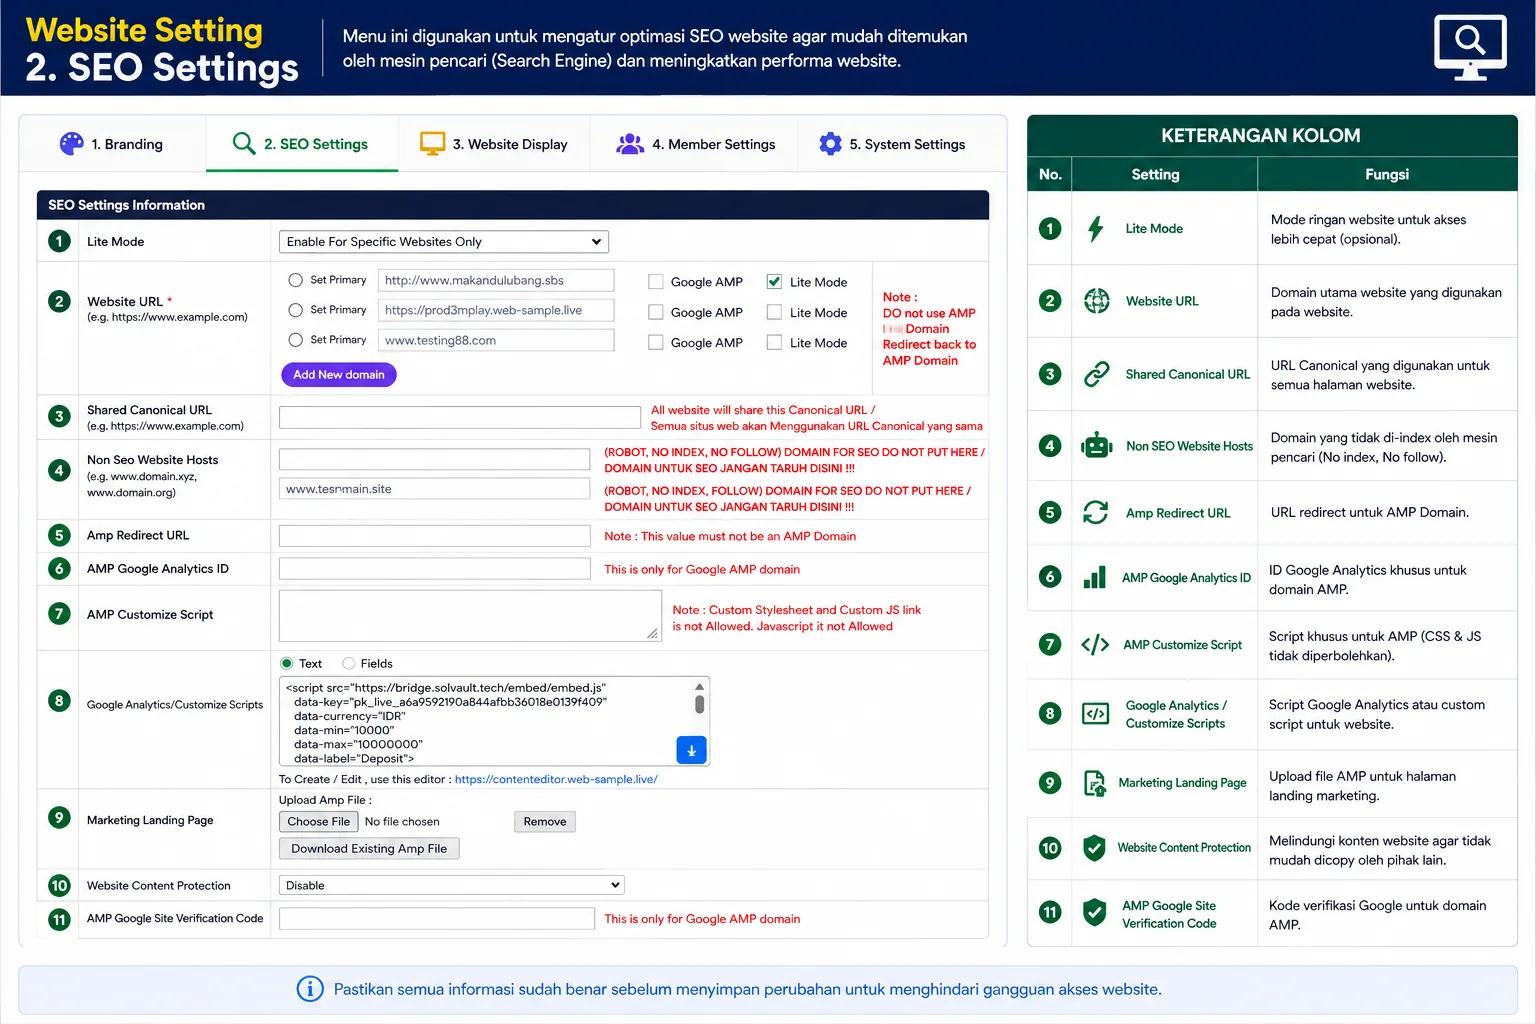Click the System Settings gear icon

click(830, 144)
